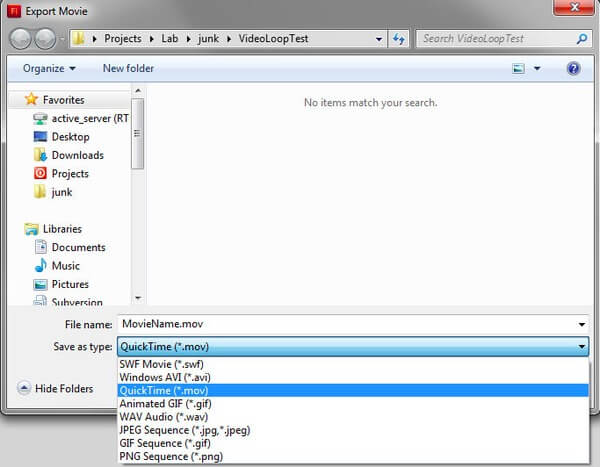This screenshot has height=467, width=600.
Task: Go to Projects in the address path
Action: click(122, 39)
